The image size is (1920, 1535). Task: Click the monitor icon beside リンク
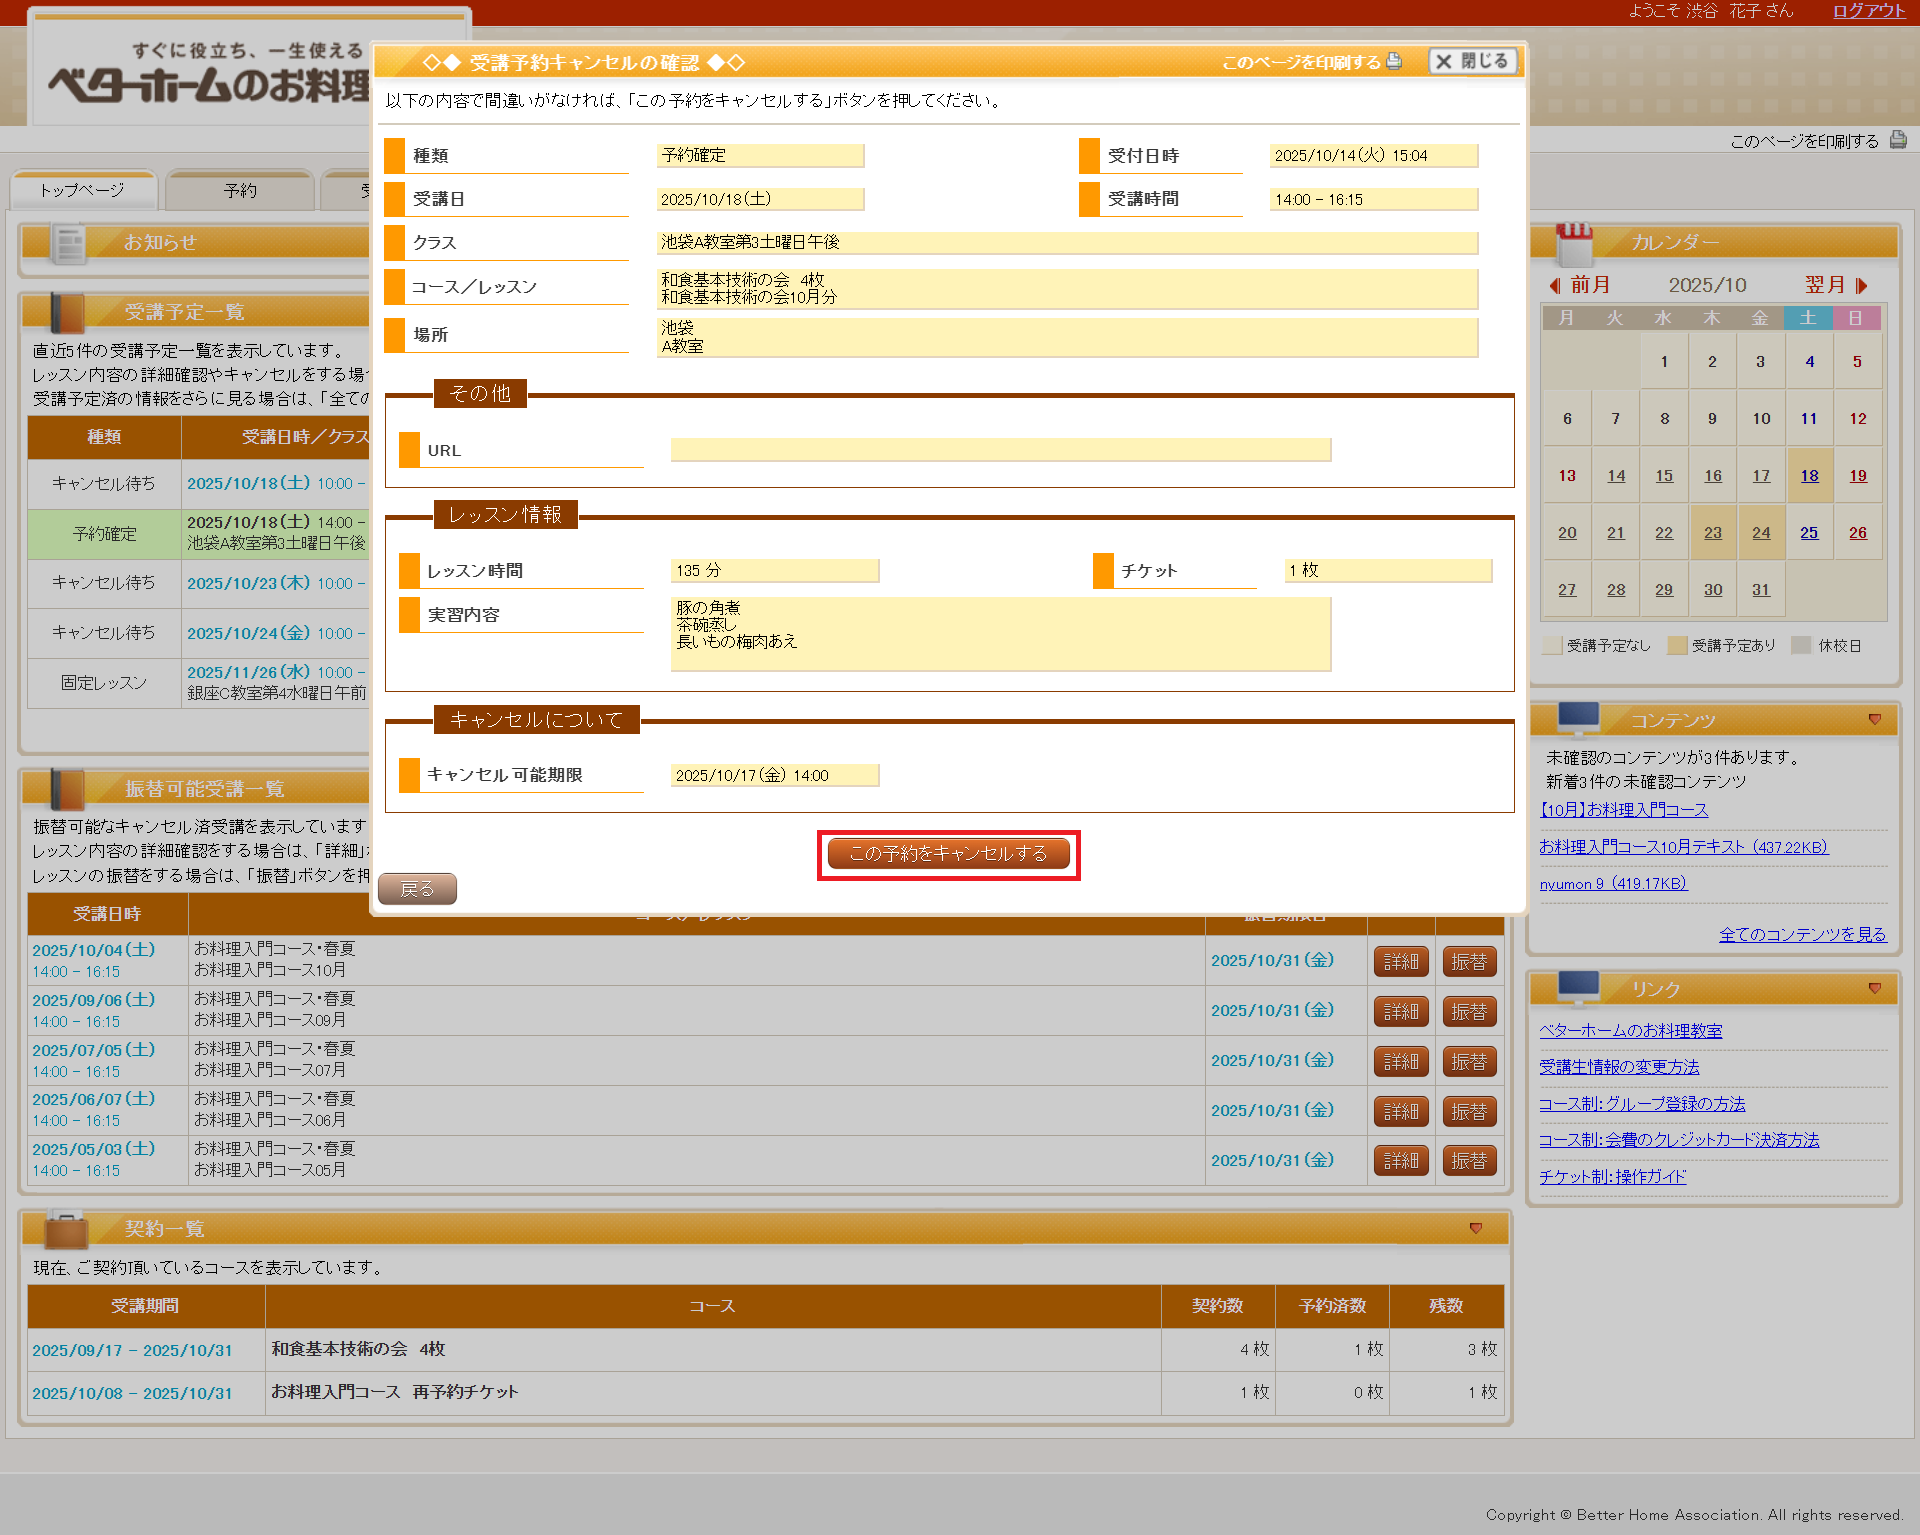(1578, 987)
